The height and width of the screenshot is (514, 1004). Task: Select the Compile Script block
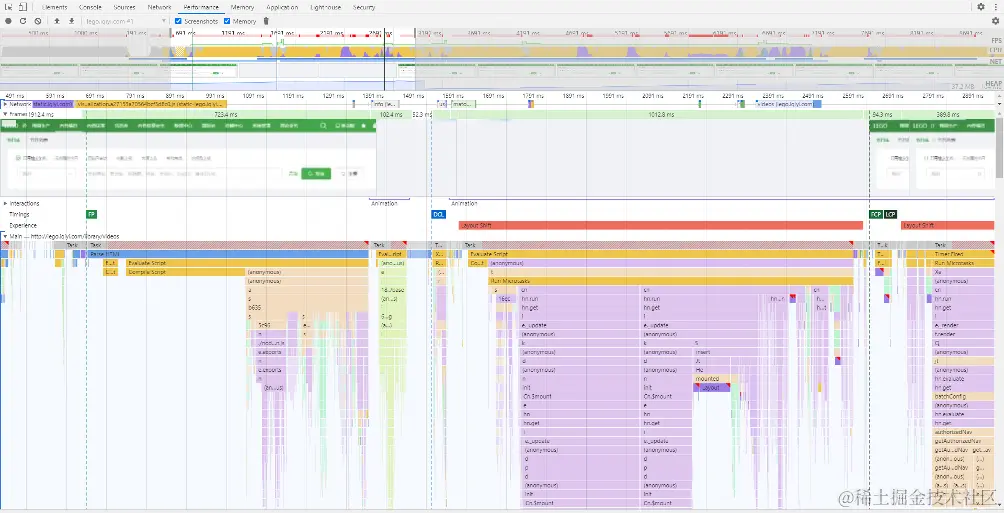click(185, 272)
